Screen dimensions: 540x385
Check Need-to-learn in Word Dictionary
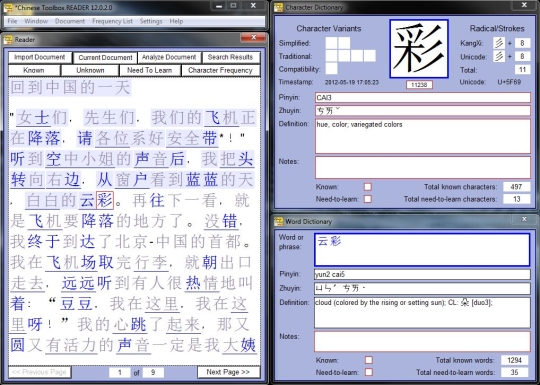[368, 372]
